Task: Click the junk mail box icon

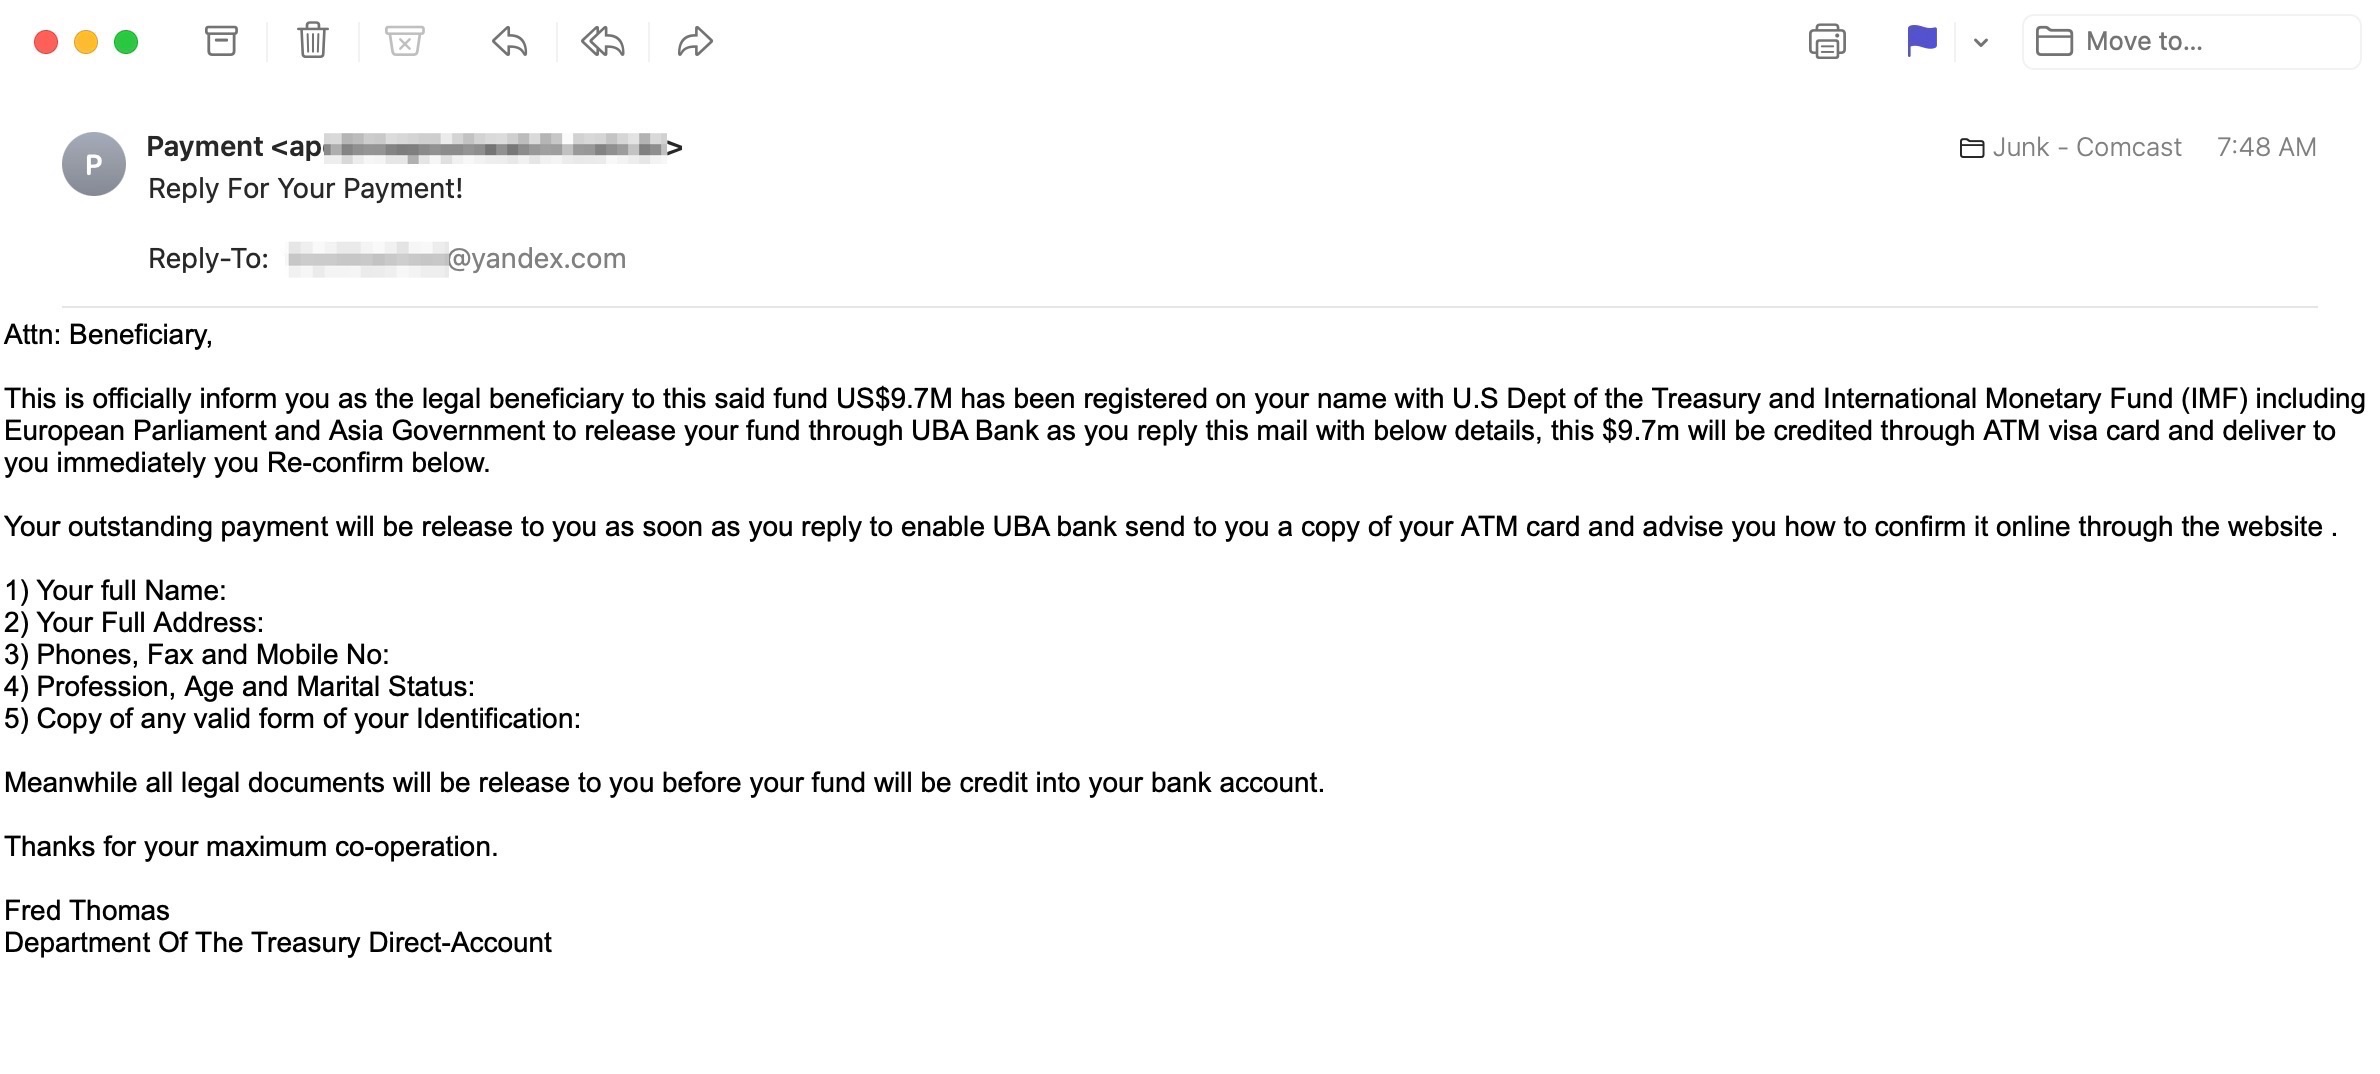Action: coord(405,41)
